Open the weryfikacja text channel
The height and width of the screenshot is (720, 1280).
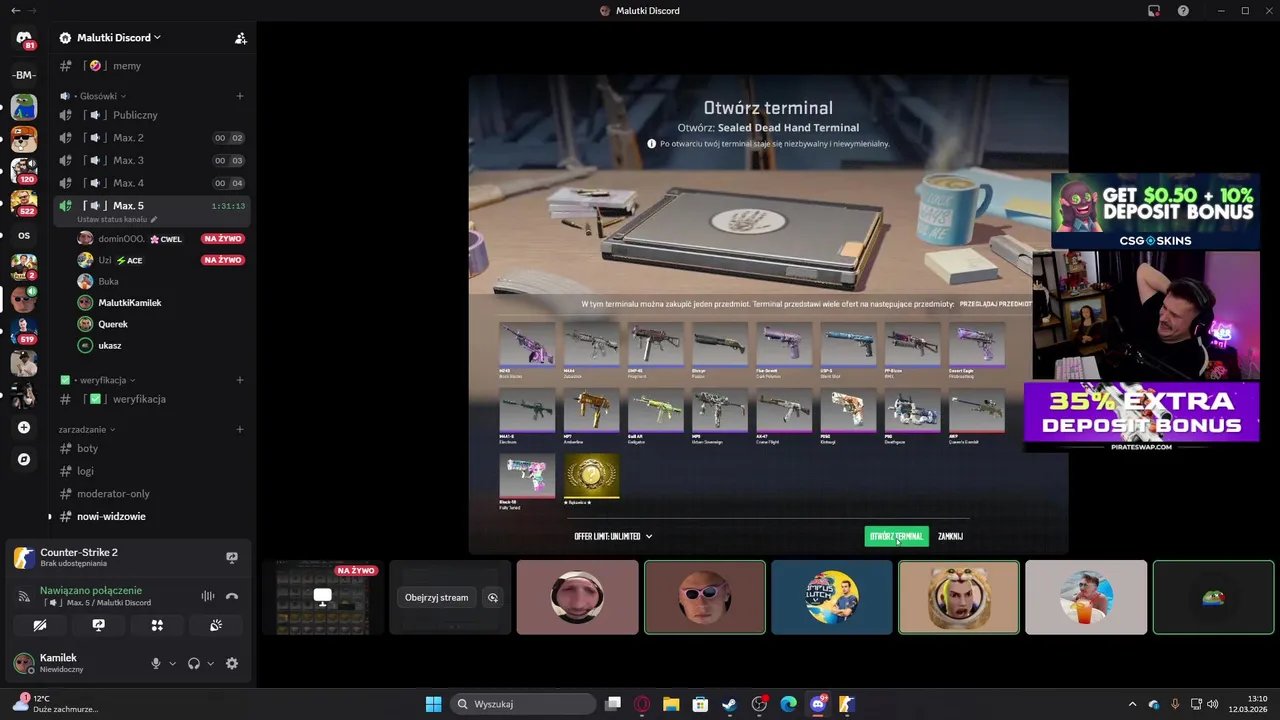pos(150,399)
